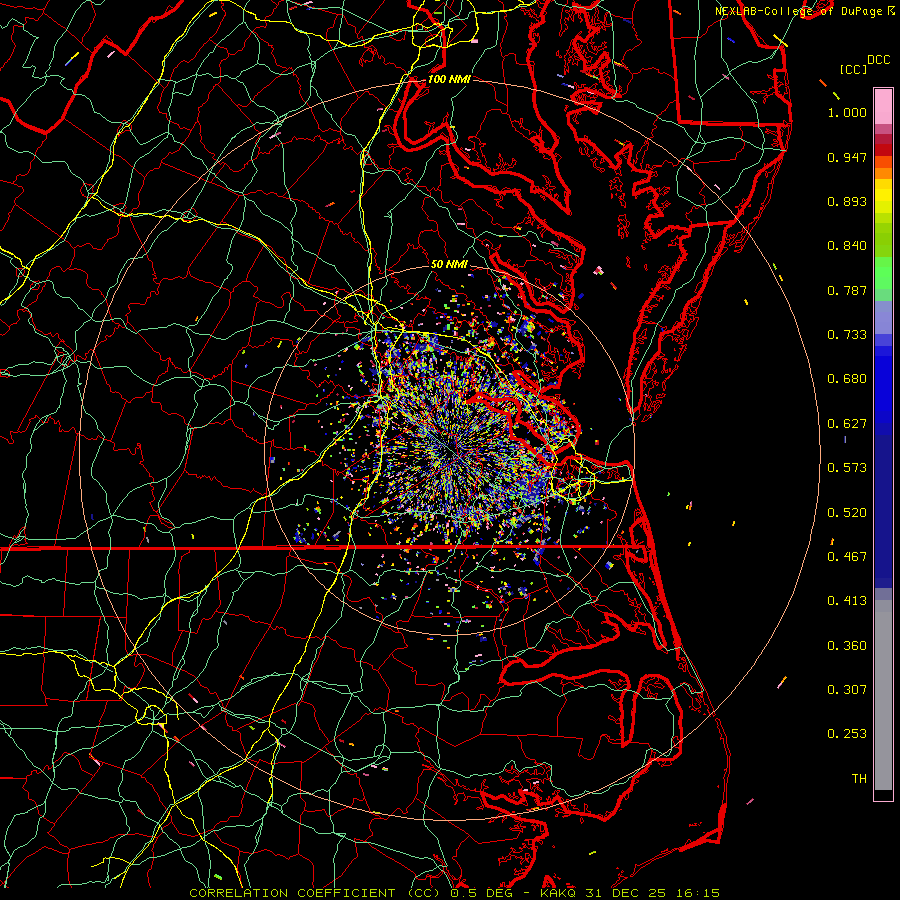Select the 0.253 scale value
900x900 pixels.
tap(847, 734)
